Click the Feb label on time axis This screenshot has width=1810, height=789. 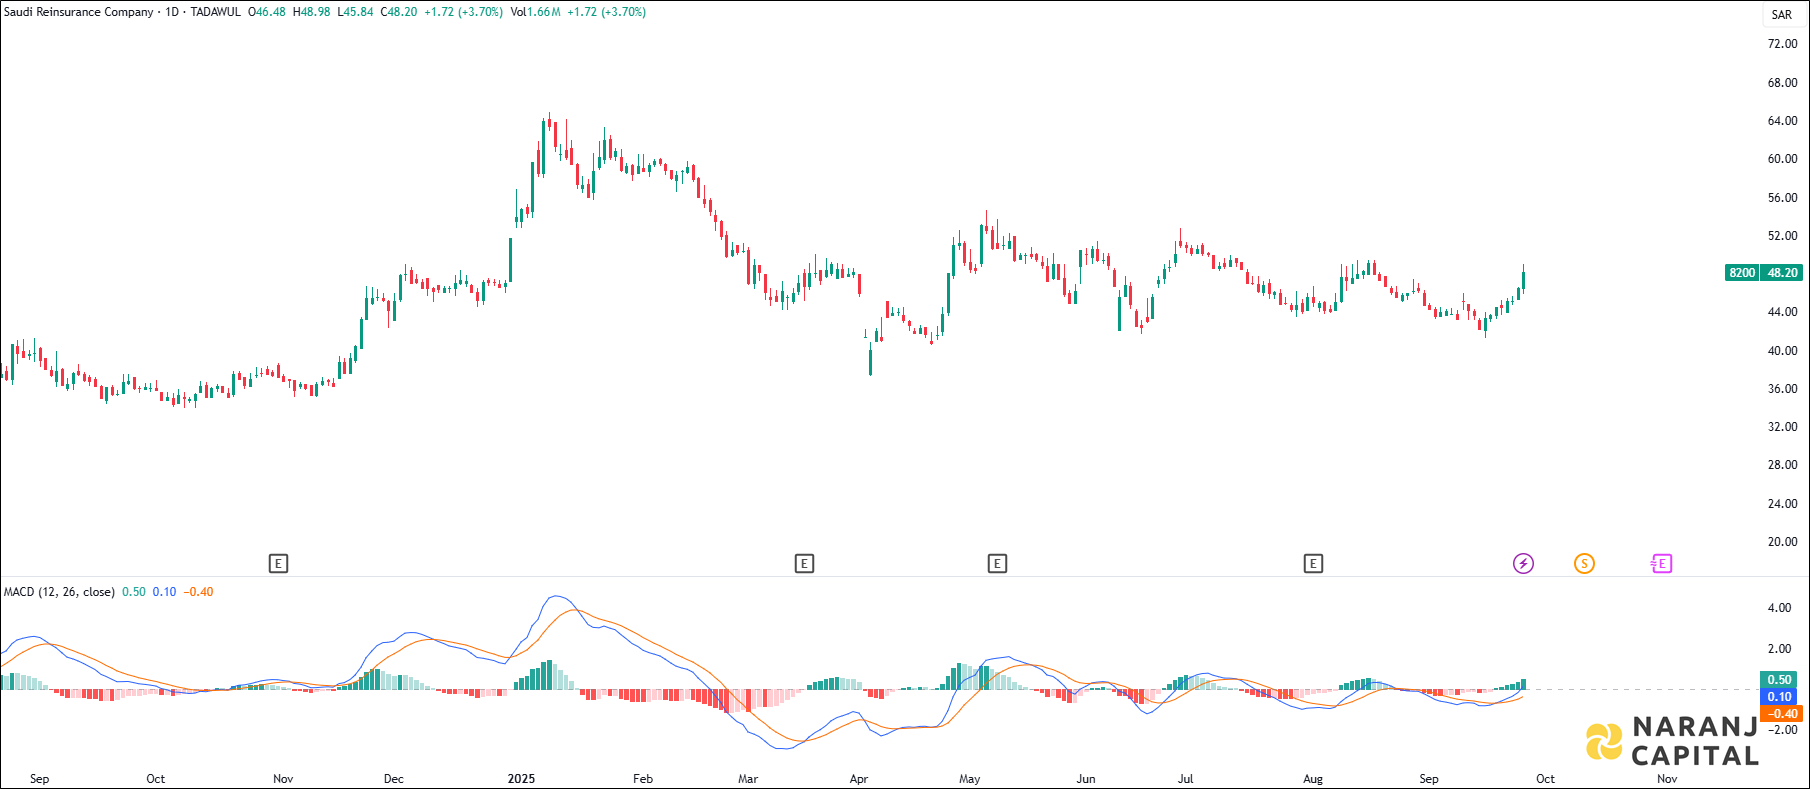[643, 779]
